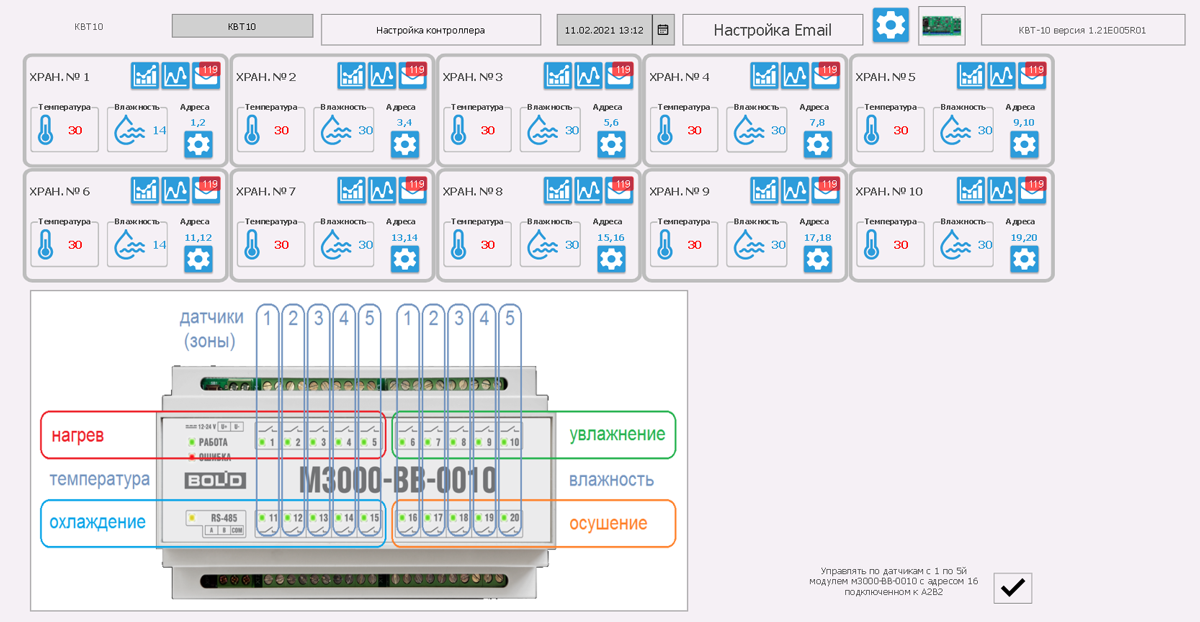Click the Настройка контроллера button
This screenshot has width=1200, height=622.
[x=430, y=30]
